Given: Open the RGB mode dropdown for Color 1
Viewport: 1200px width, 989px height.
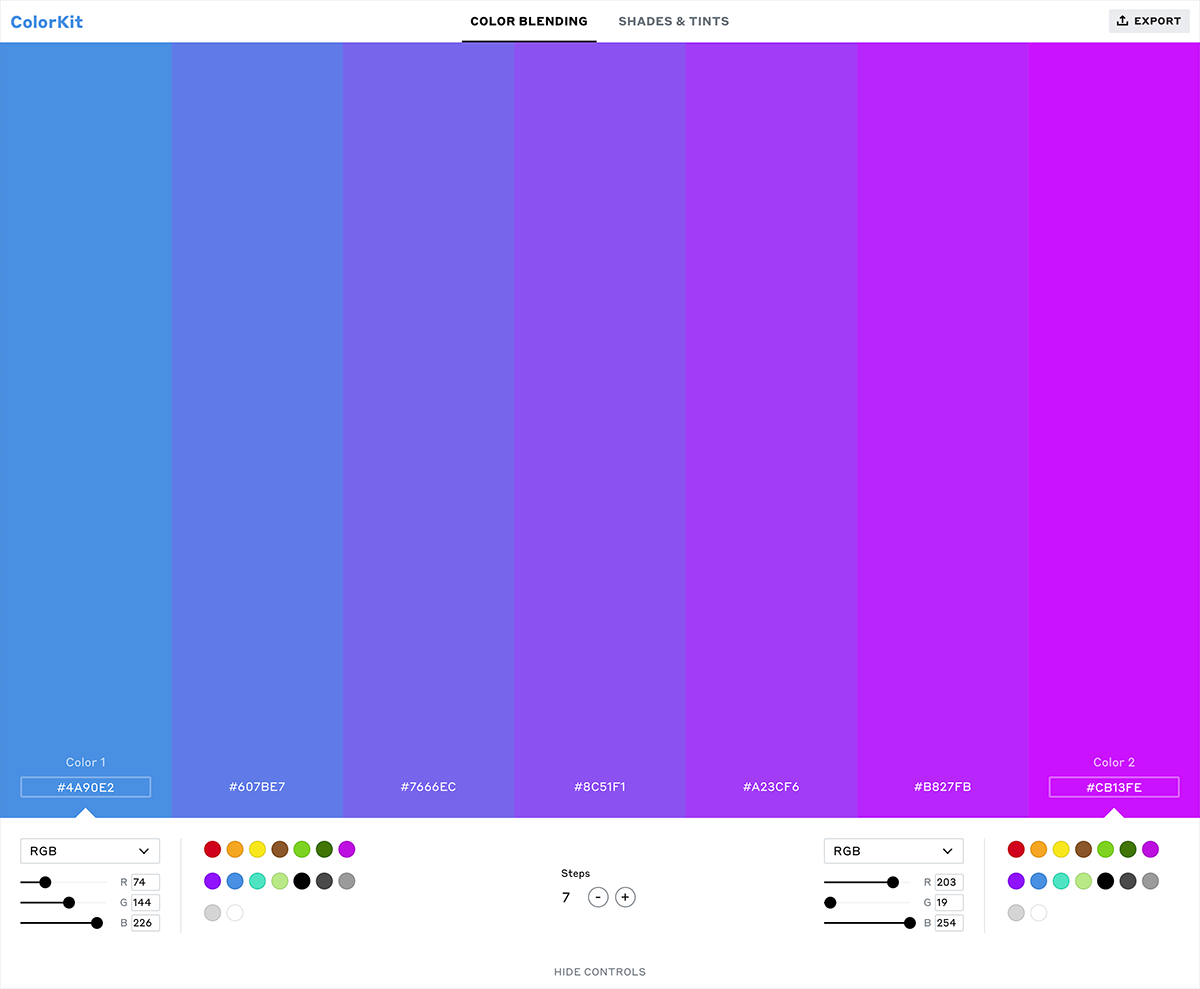Looking at the screenshot, I should tap(90, 850).
